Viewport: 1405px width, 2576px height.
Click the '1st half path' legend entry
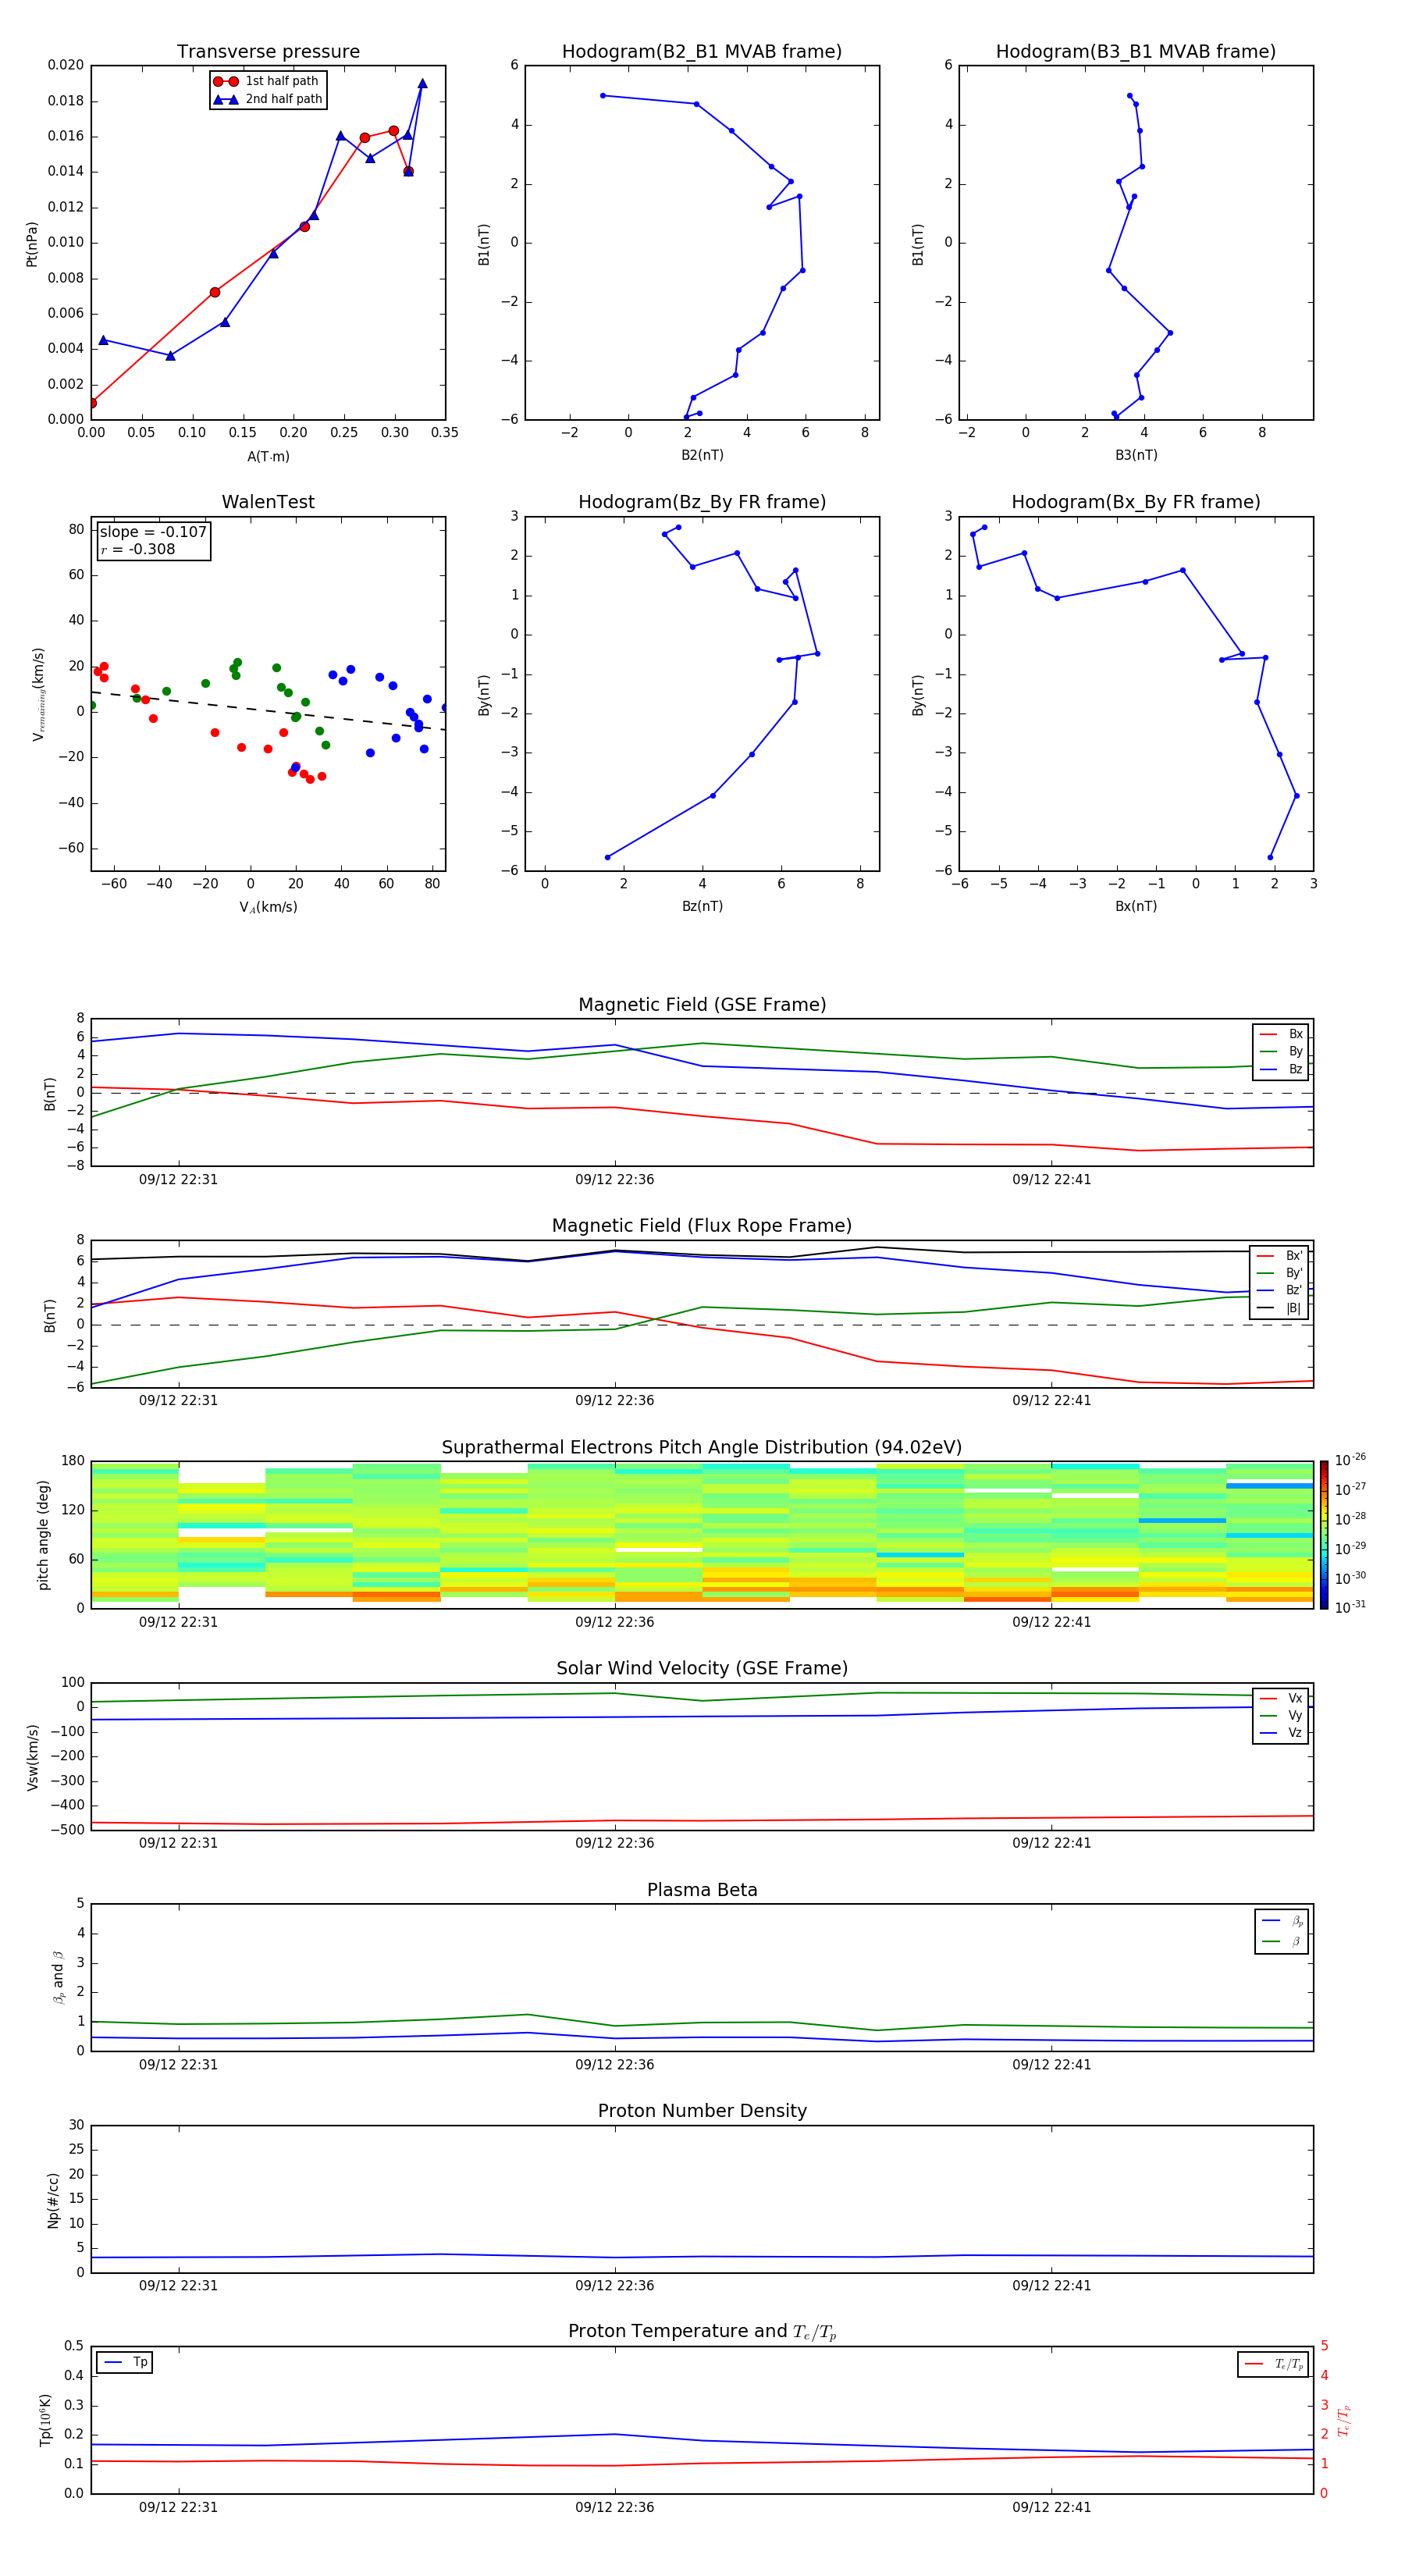[267, 81]
